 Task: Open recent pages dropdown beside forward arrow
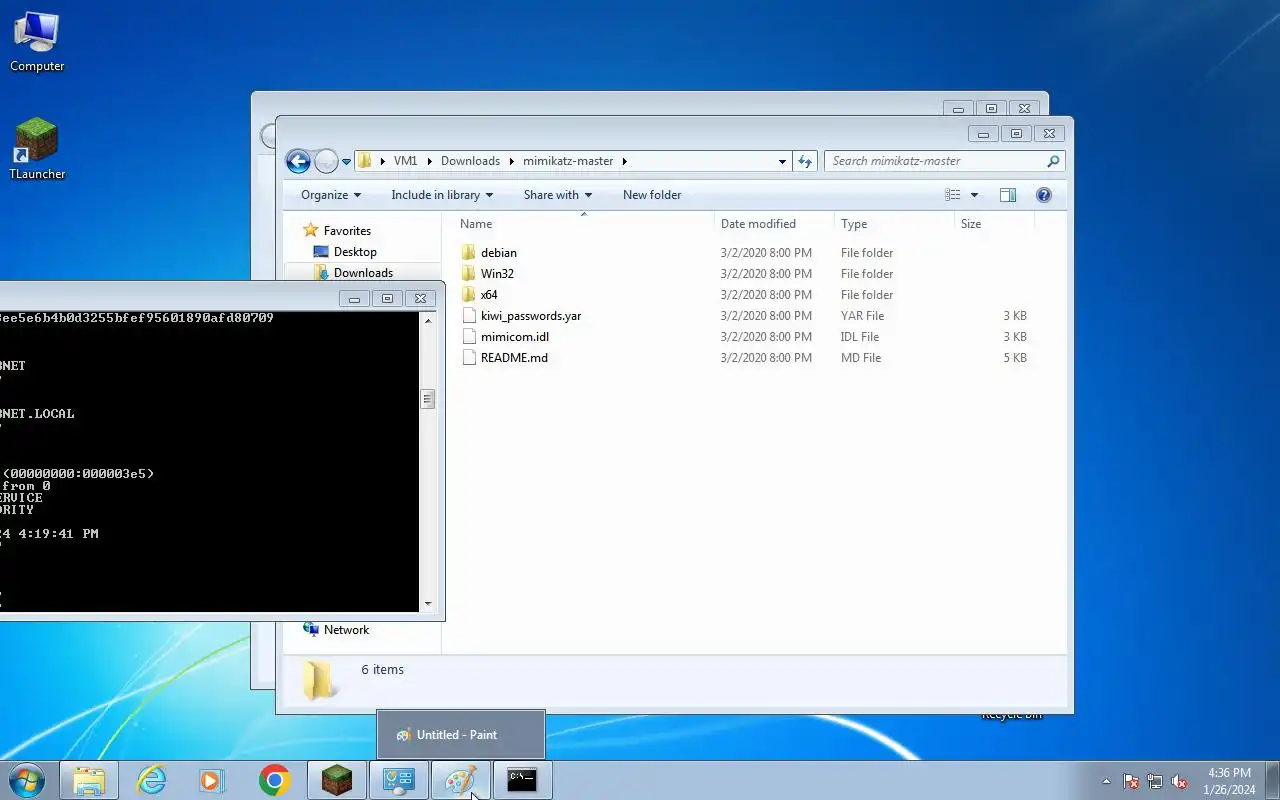pyautogui.click(x=346, y=162)
